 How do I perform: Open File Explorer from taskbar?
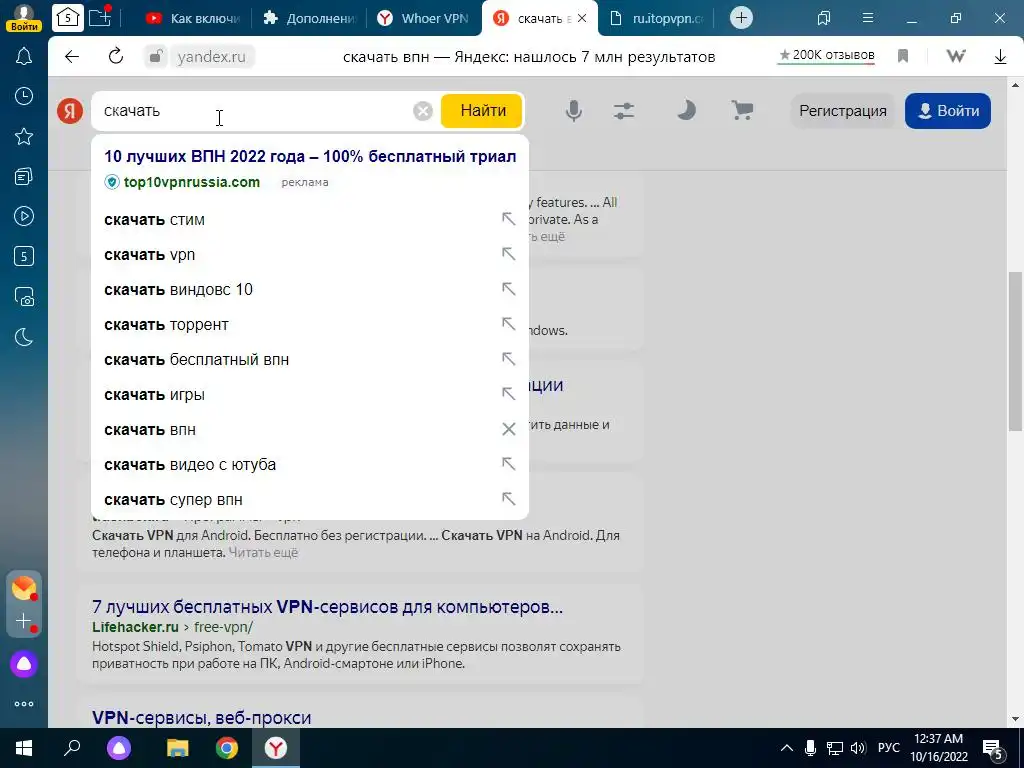(177, 748)
